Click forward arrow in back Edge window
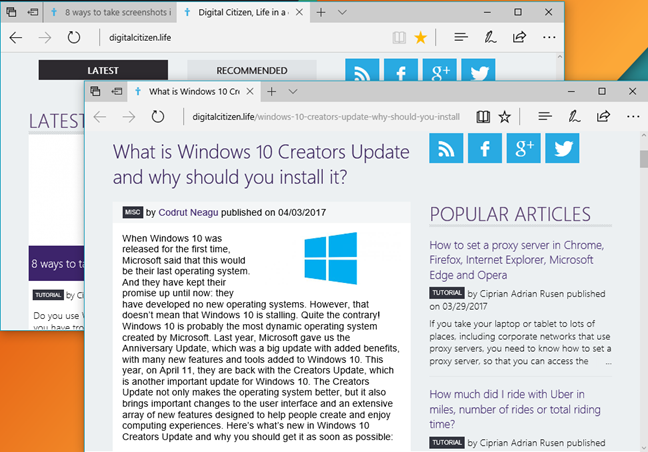The height and width of the screenshot is (452, 648). point(45,38)
